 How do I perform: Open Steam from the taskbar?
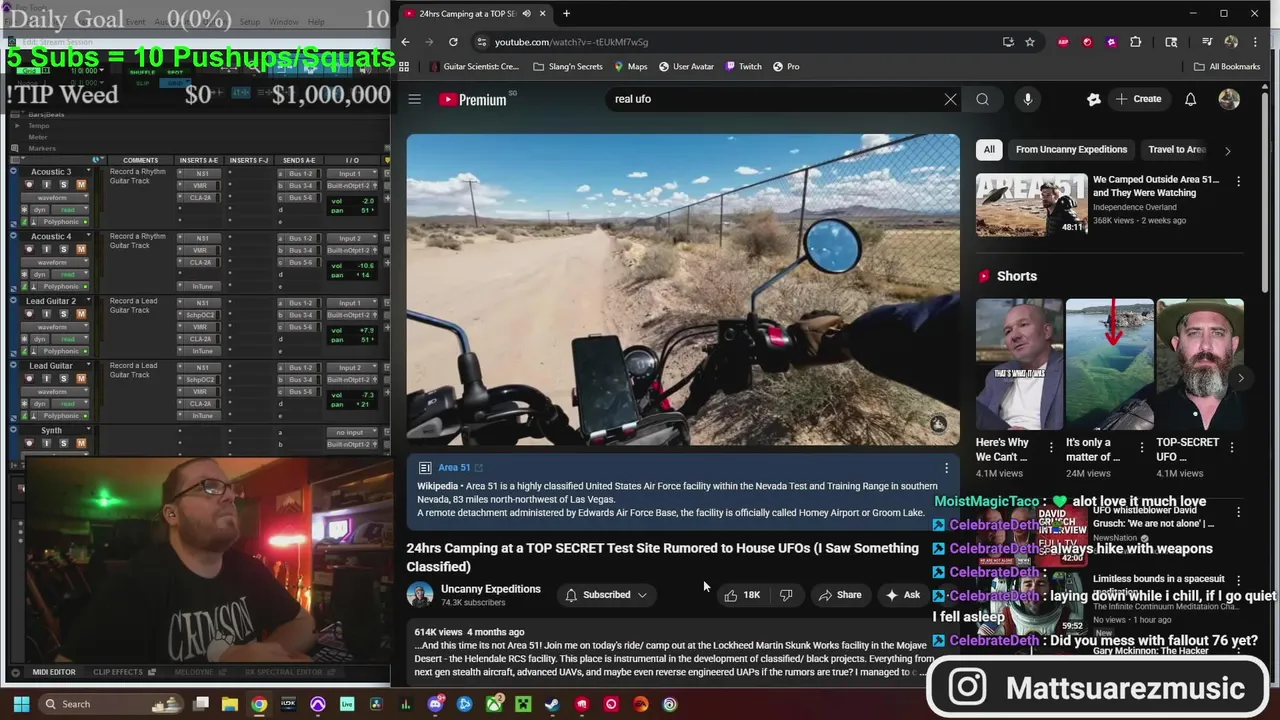pyautogui.click(x=552, y=704)
